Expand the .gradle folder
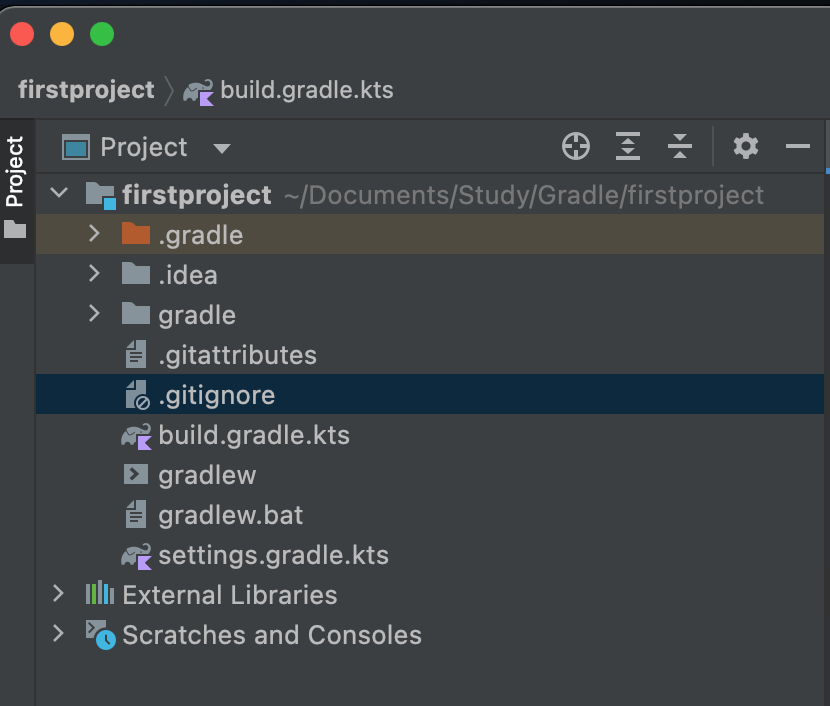Viewport: 830px width, 706px height. (94, 233)
